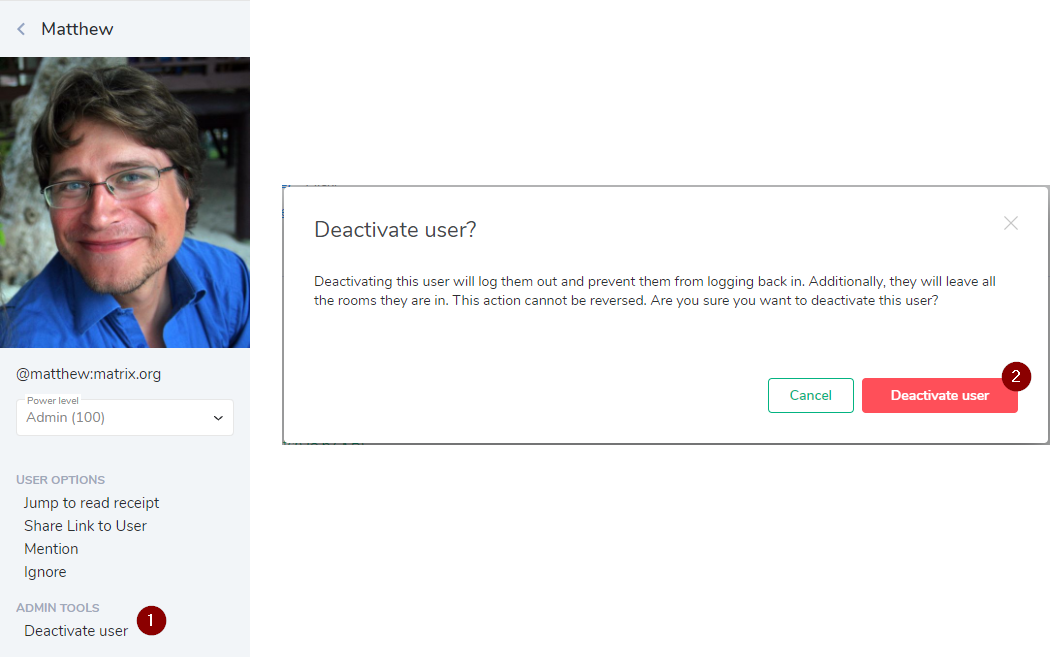Click the USER OPTIONS section heading
This screenshot has width=1050, height=657.
pyautogui.click(x=60, y=479)
